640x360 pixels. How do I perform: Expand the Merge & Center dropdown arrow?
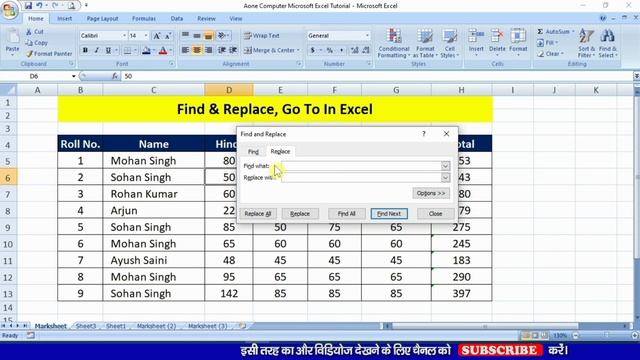pyautogui.click(x=298, y=50)
